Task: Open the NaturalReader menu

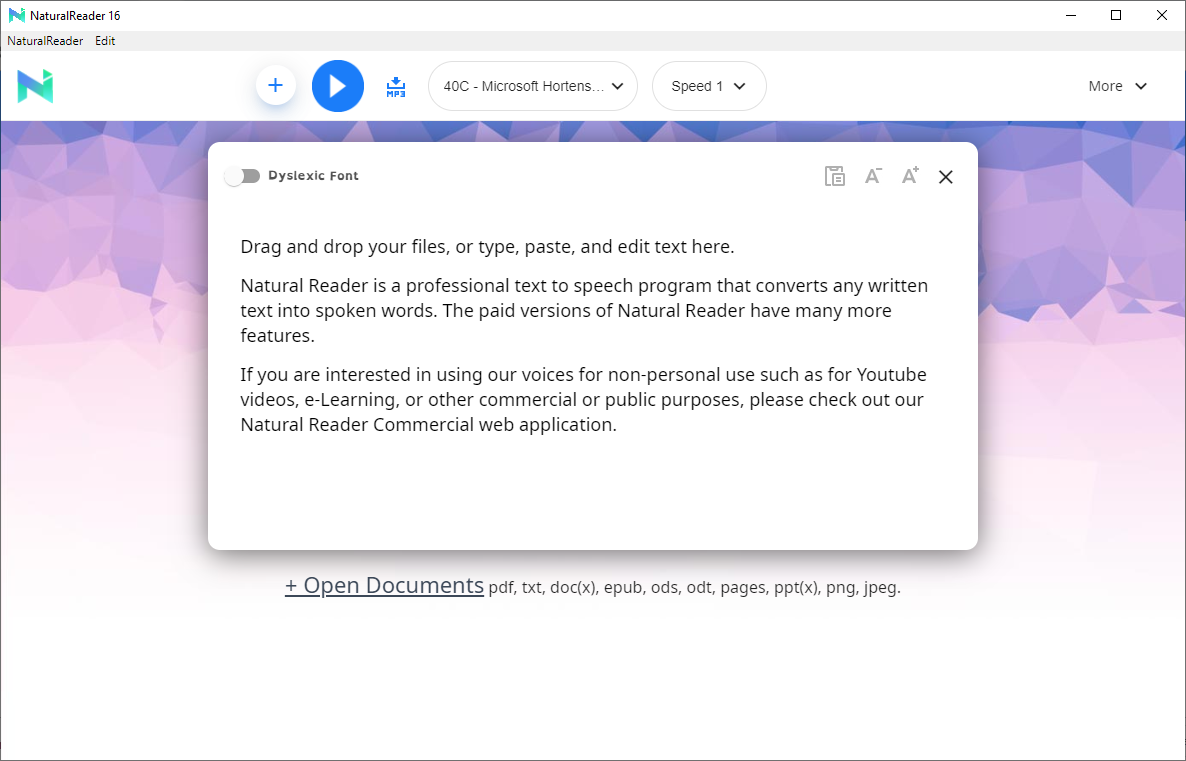Action: click(45, 41)
